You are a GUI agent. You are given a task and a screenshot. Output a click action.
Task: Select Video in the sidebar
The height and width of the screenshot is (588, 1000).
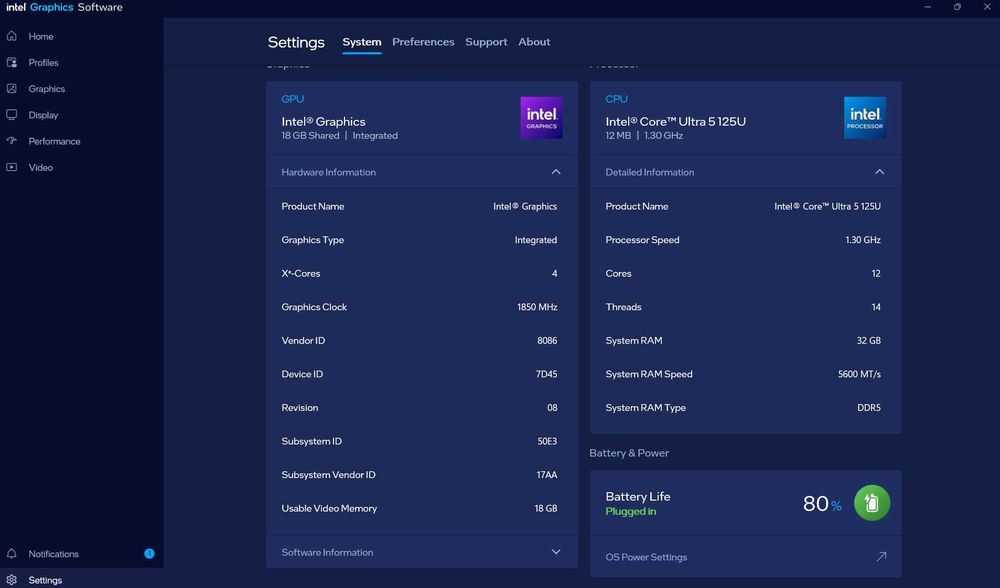[40, 167]
